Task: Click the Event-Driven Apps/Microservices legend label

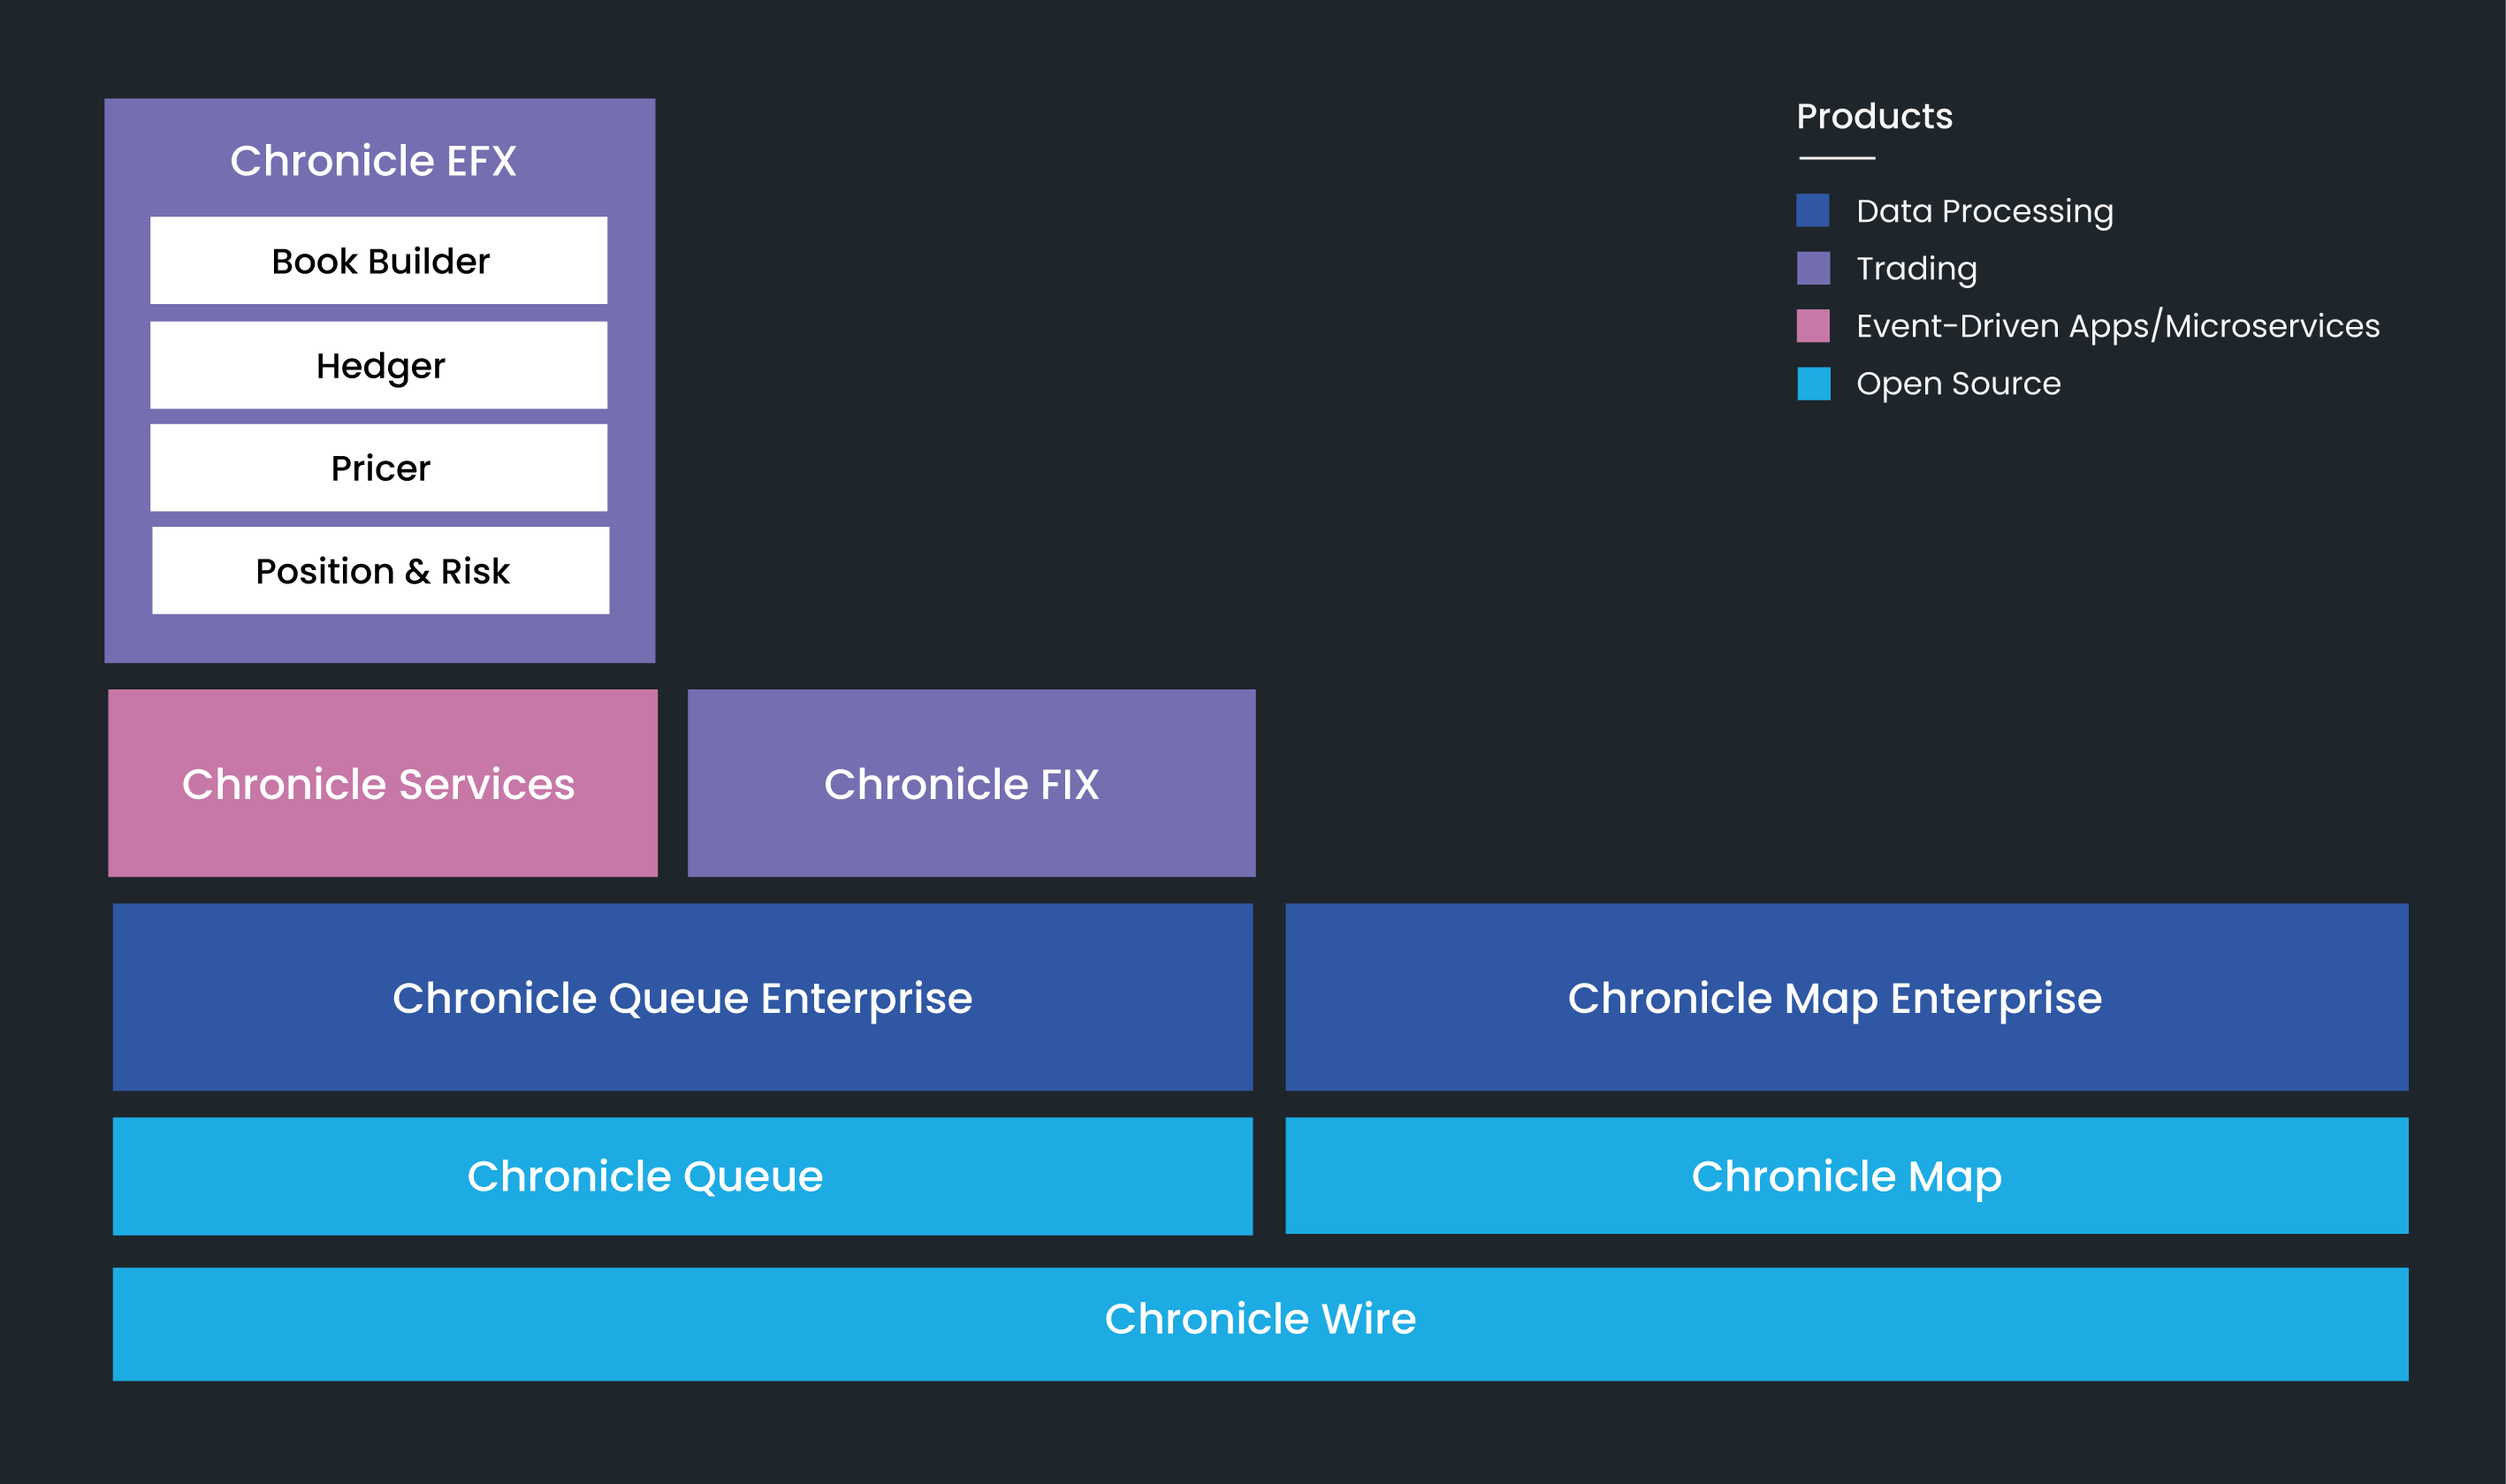Action: point(2118,326)
